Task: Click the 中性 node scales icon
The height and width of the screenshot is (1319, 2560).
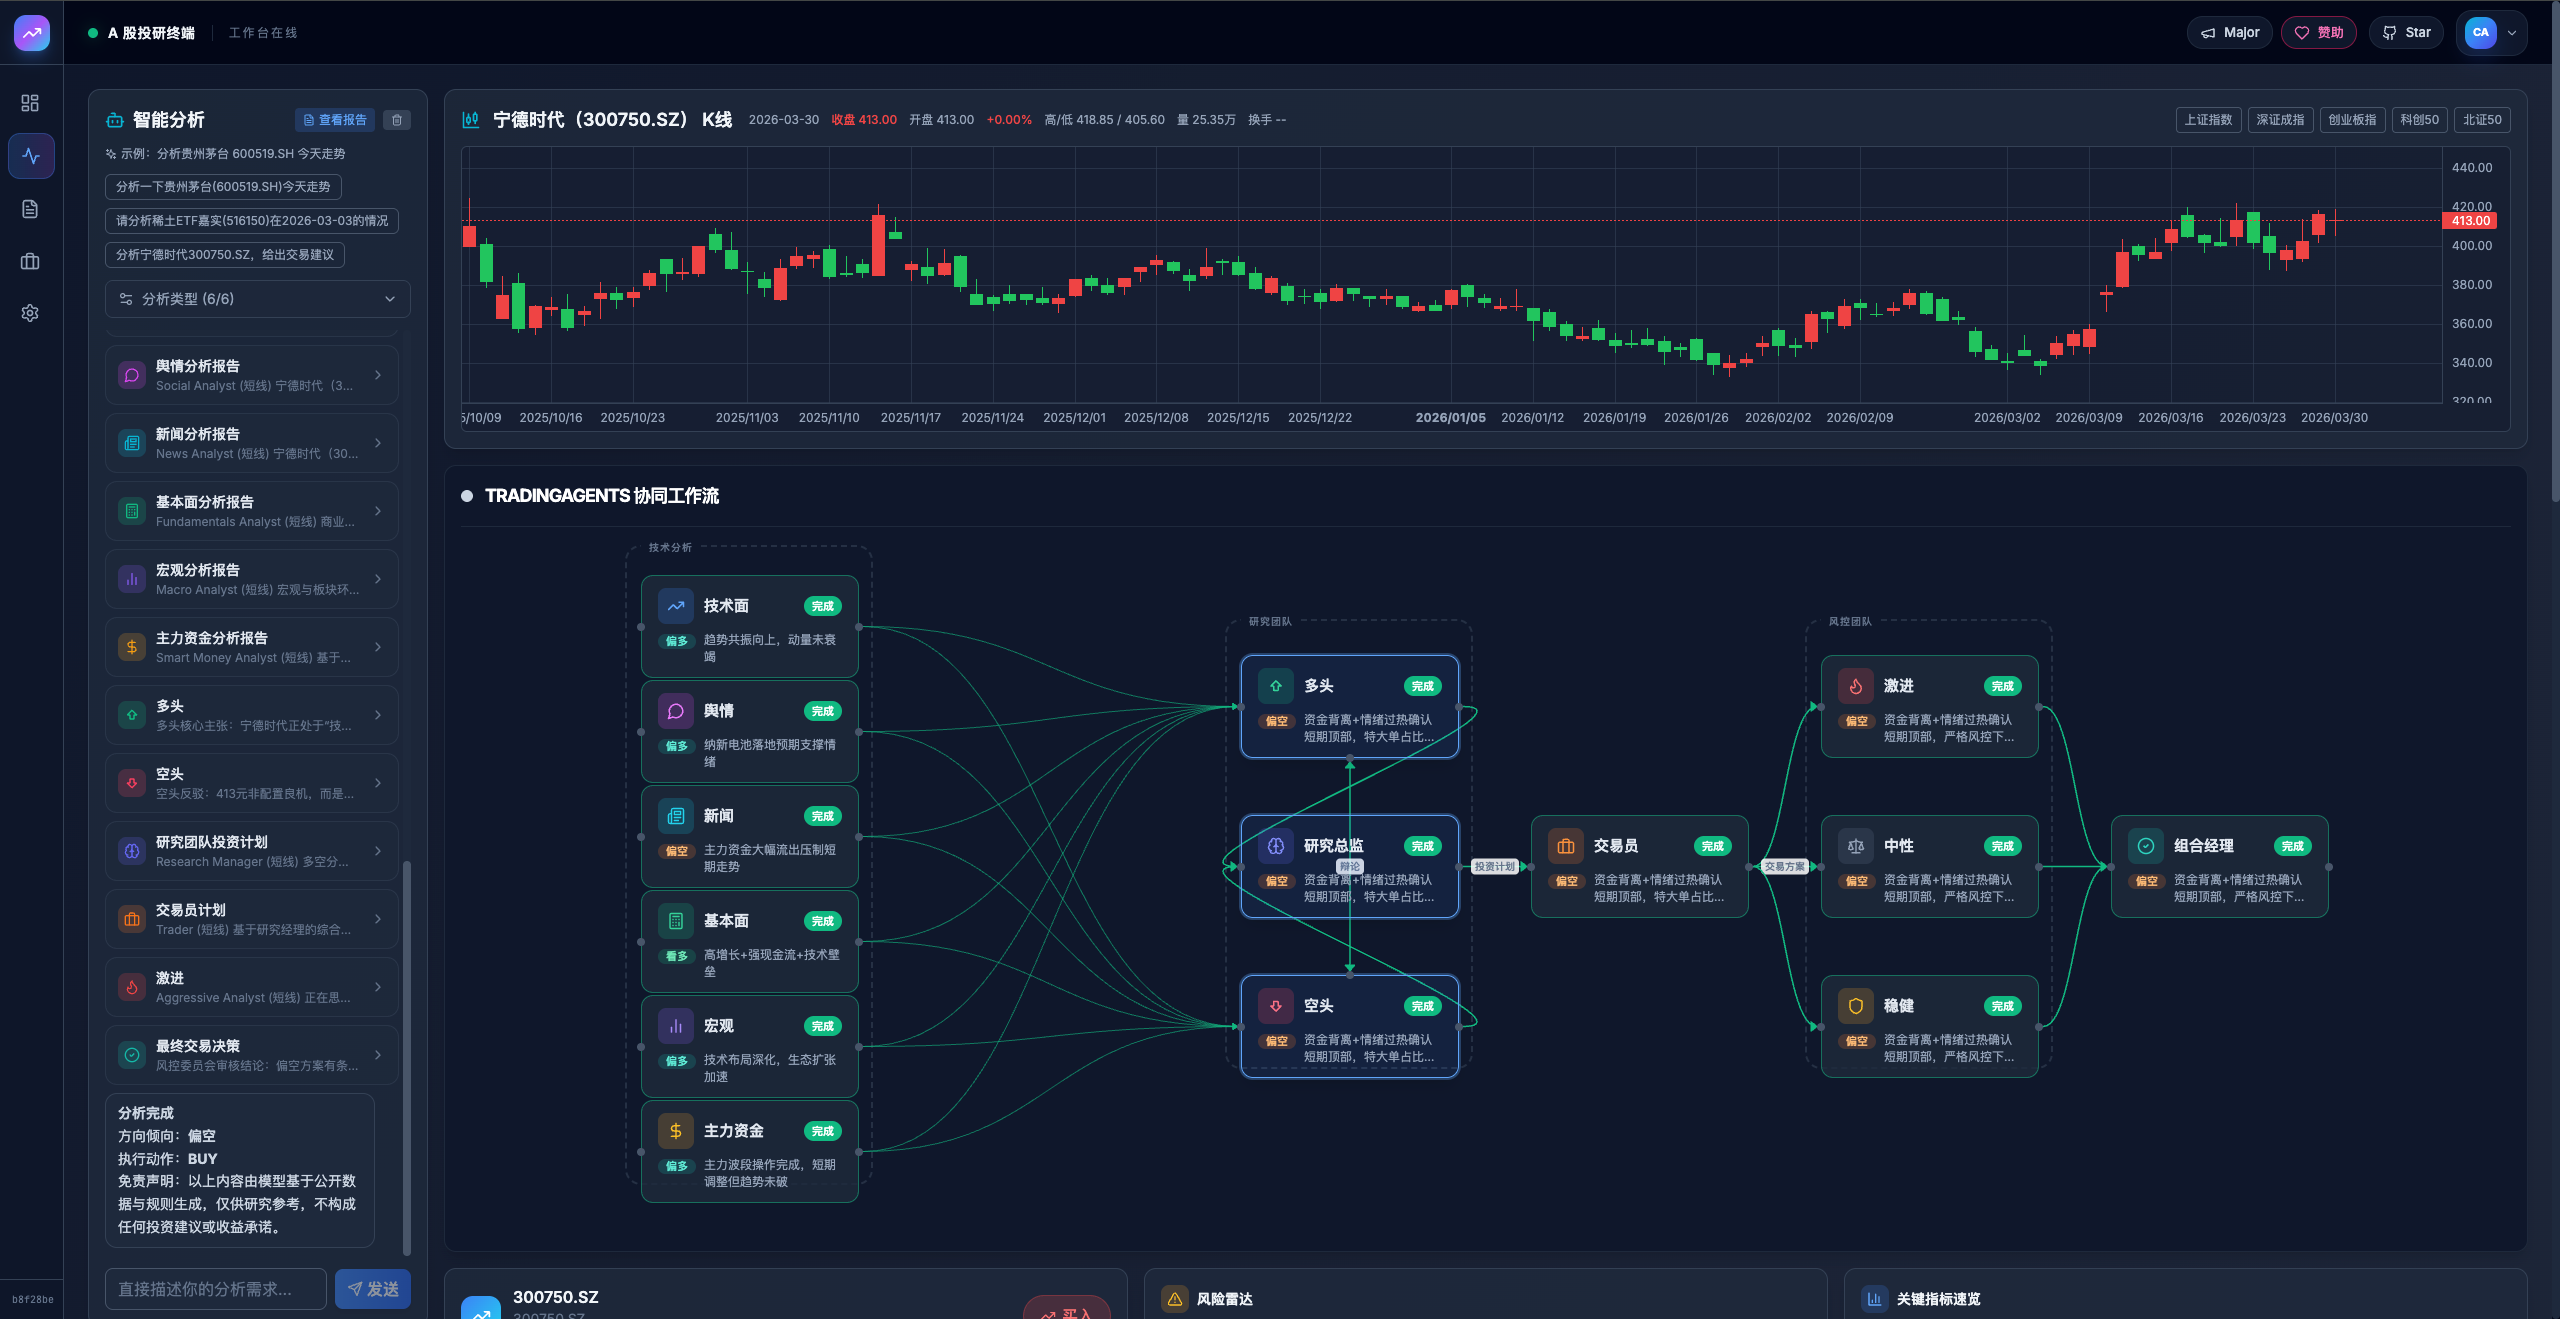Action: pyautogui.click(x=1856, y=846)
